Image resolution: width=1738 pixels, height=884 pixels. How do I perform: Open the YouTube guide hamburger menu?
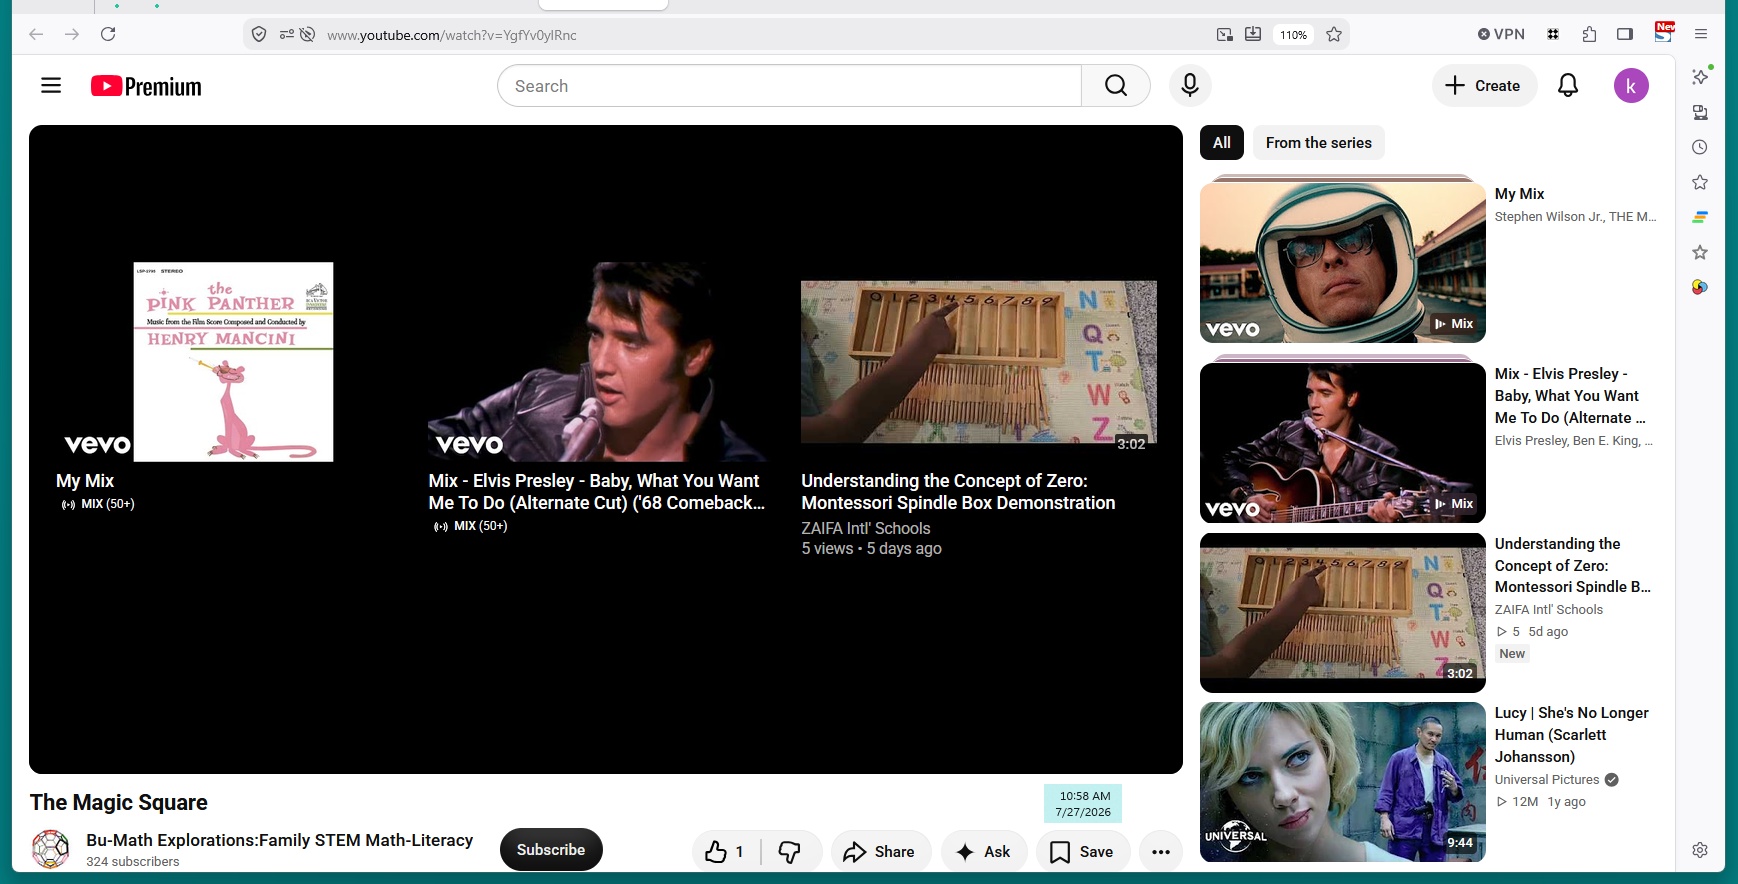[51, 86]
